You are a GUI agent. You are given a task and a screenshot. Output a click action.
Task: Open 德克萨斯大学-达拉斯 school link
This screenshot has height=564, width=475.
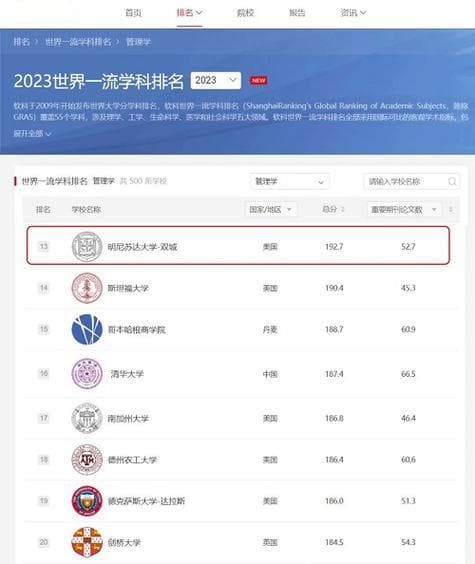point(146,501)
